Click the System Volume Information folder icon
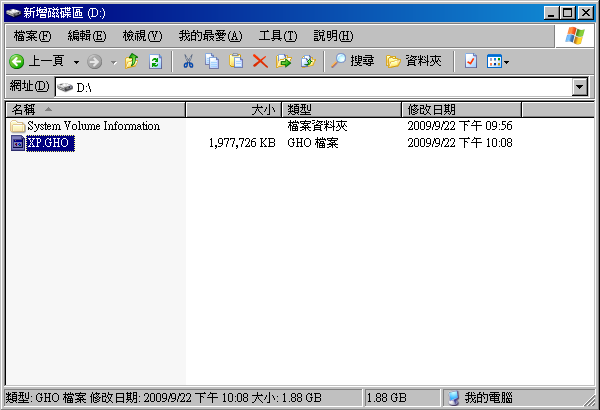This screenshot has height=410, width=600. click(18, 126)
